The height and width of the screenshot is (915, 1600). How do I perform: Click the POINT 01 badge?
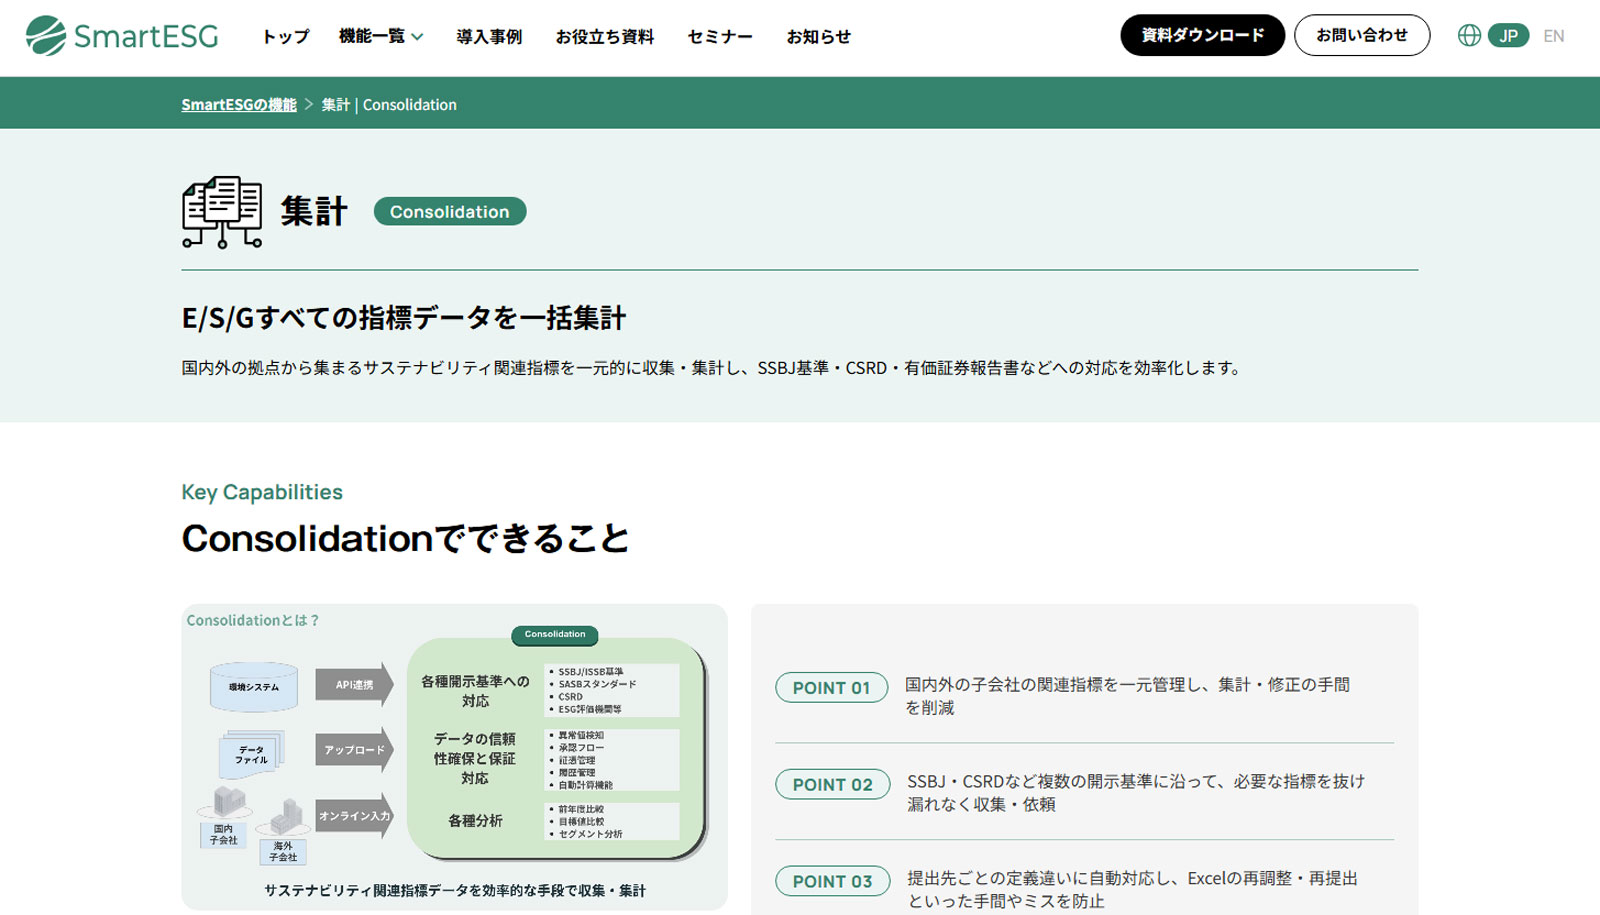832,687
